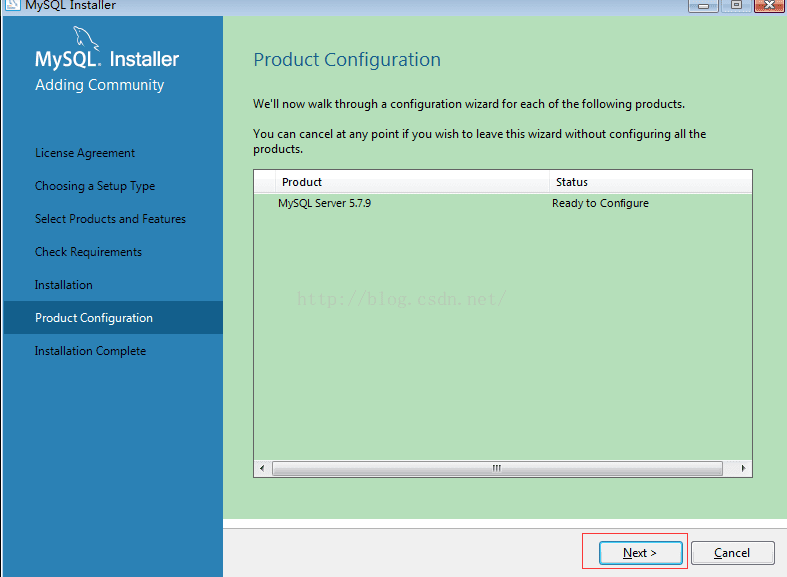Click the horizontal scrollbar right arrow
787x577 pixels.
tap(743, 469)
